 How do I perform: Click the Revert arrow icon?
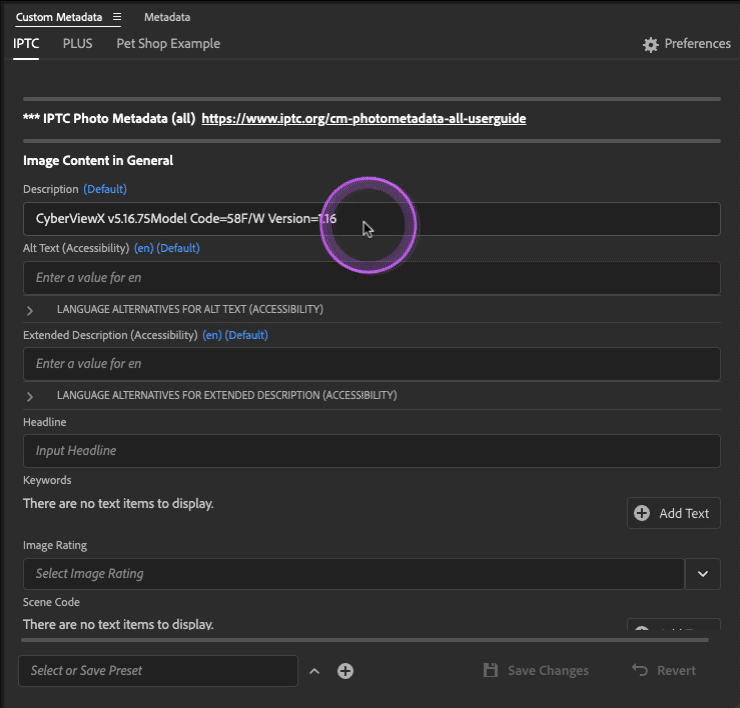pos(640,671)
